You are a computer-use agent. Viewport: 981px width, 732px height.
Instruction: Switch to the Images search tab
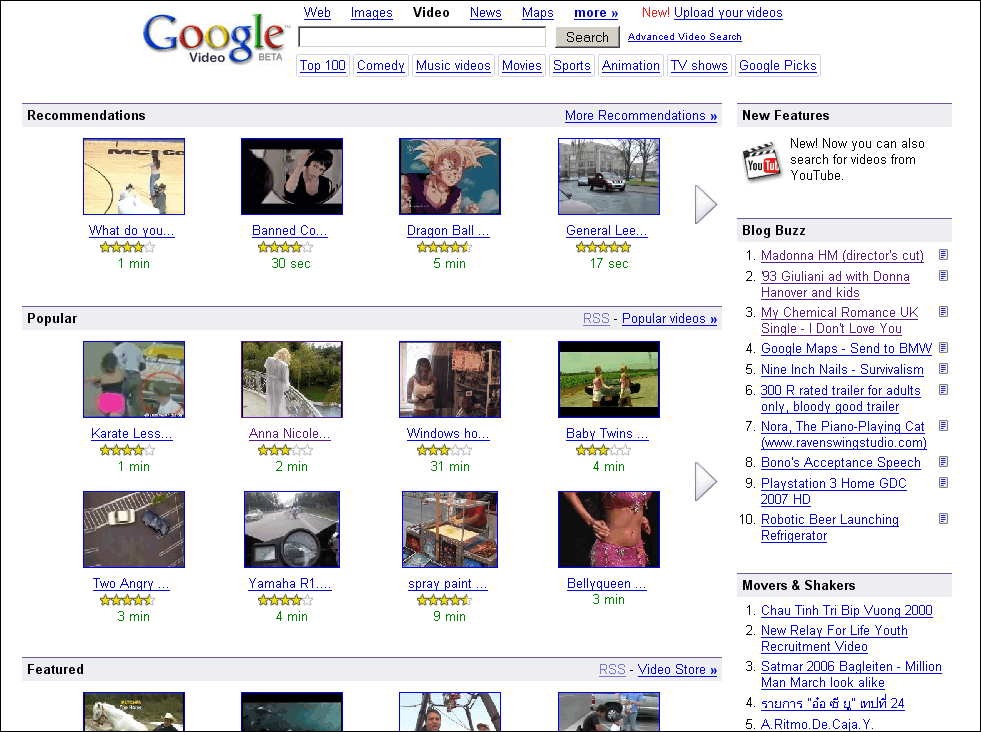point(372,13)
